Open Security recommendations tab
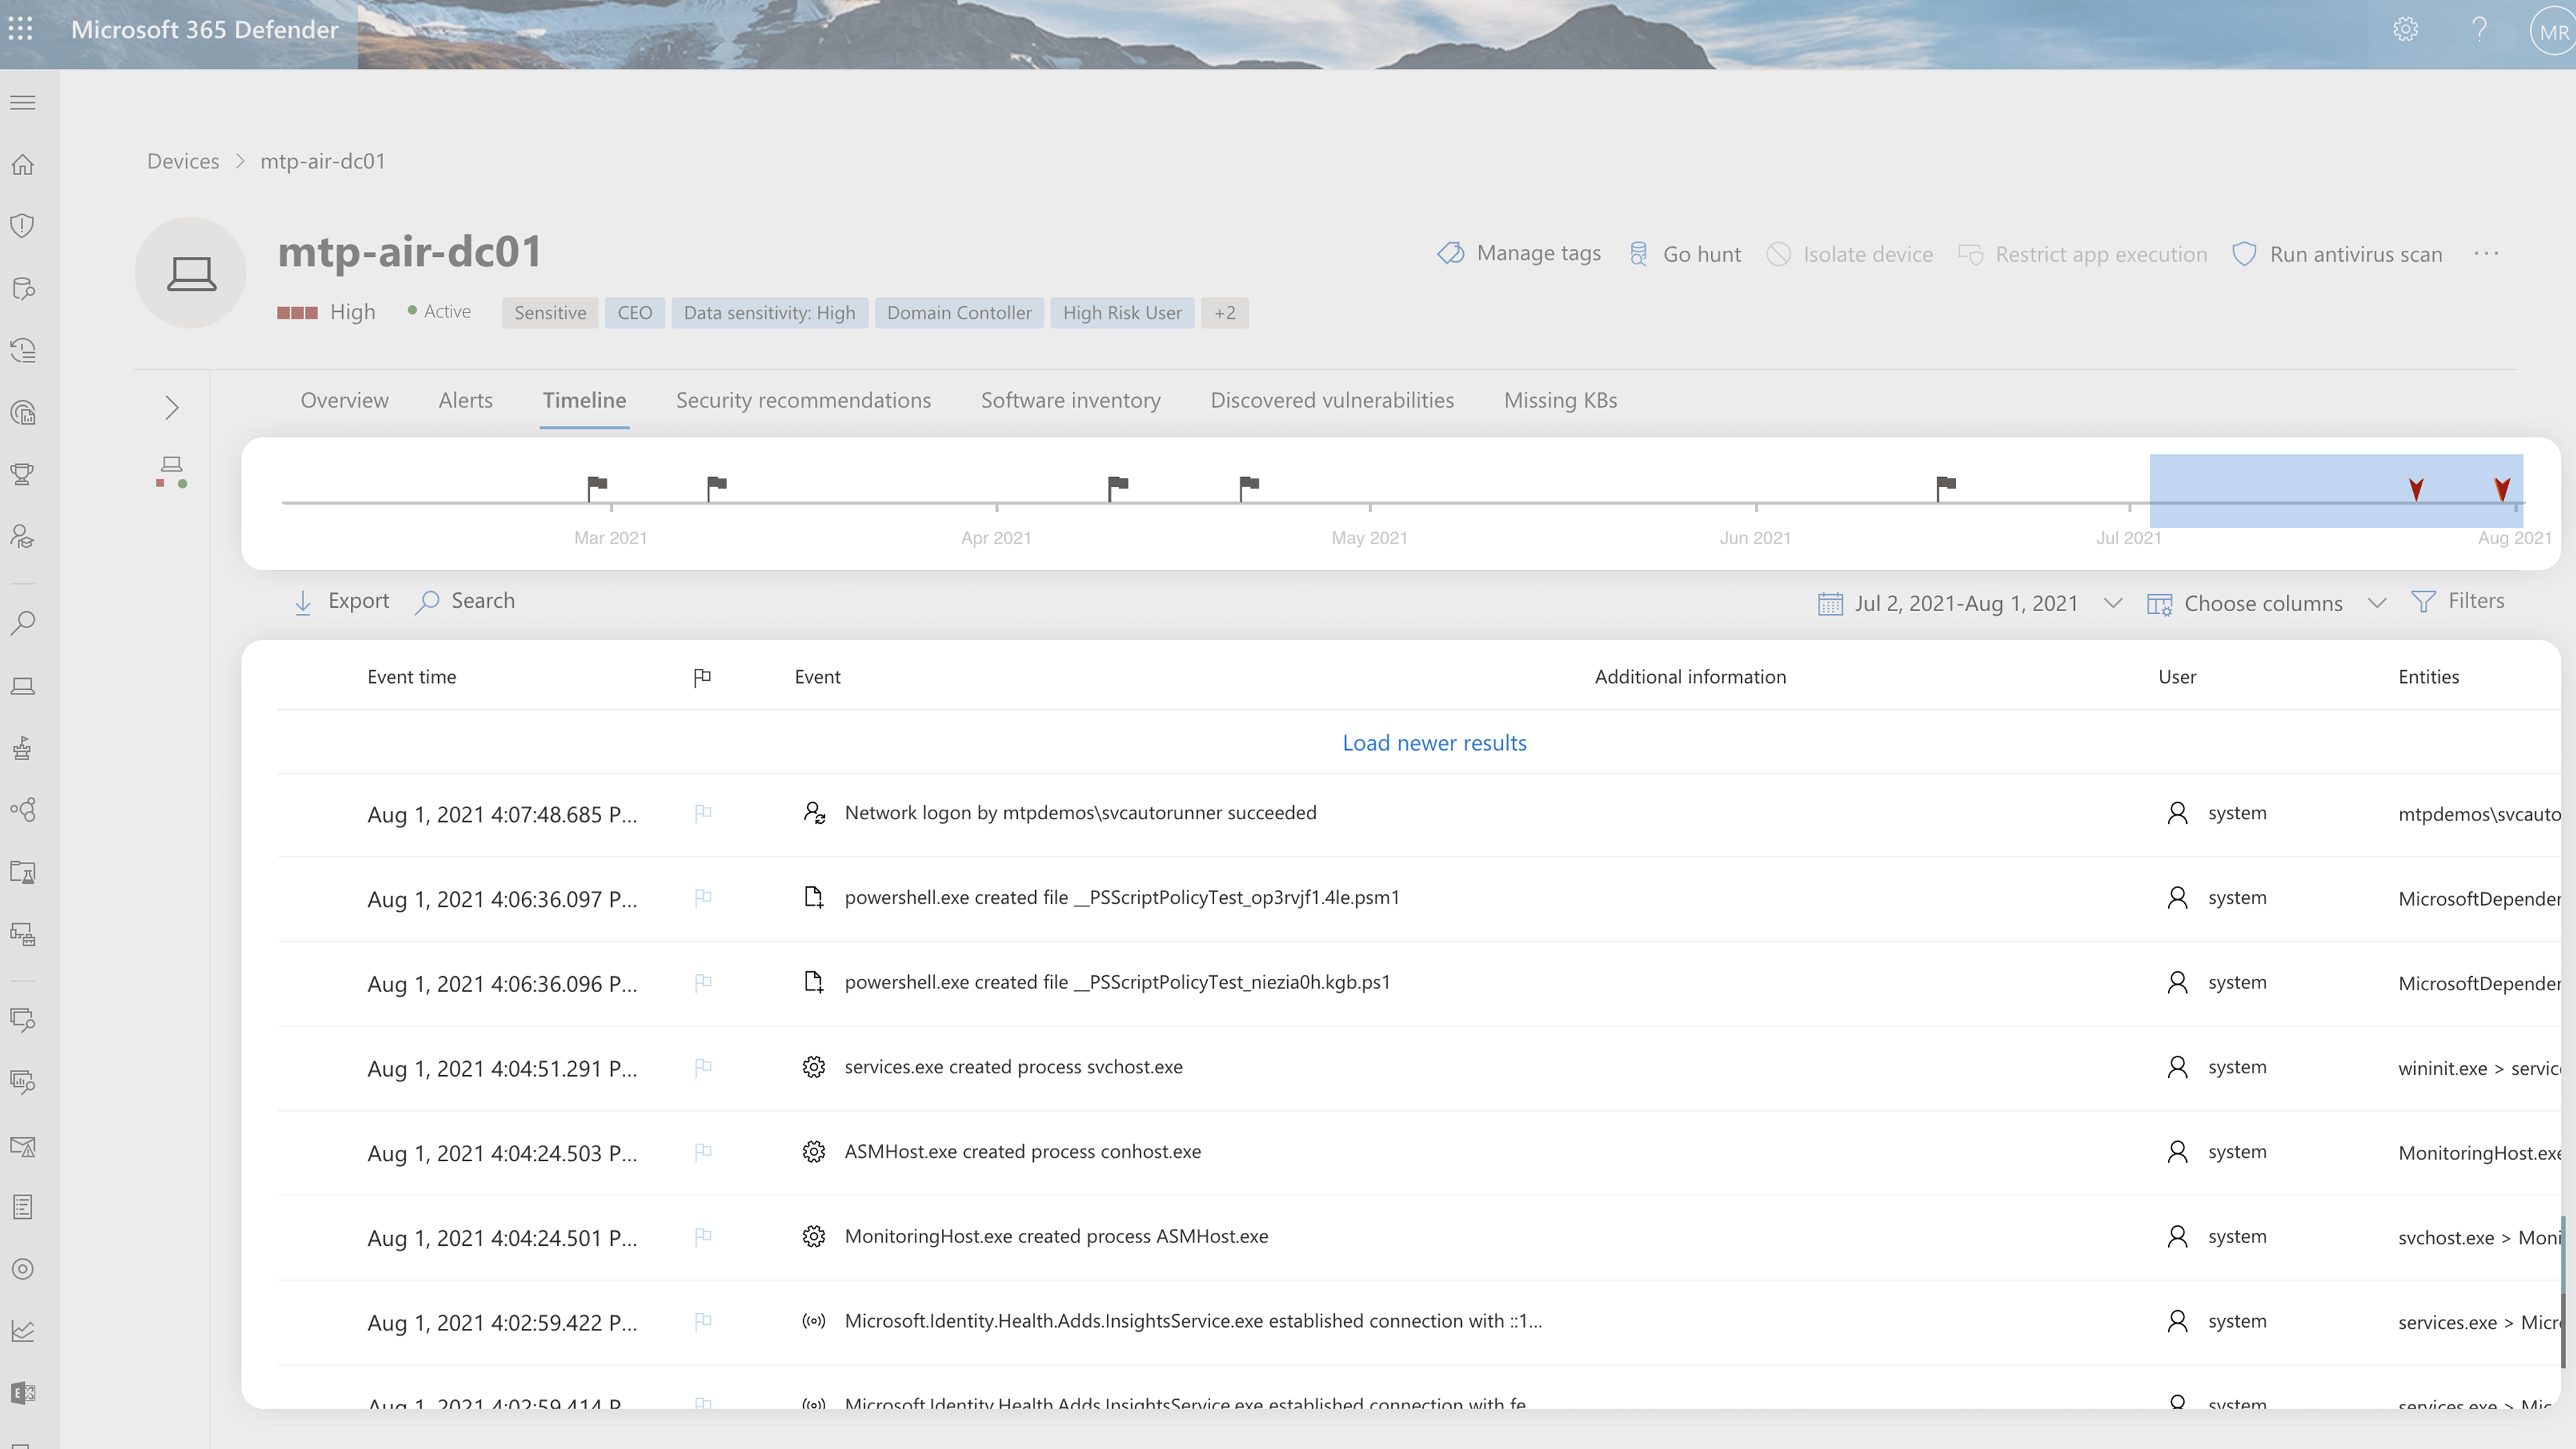The image size is (2576, 1449). (x=803, y=400)
